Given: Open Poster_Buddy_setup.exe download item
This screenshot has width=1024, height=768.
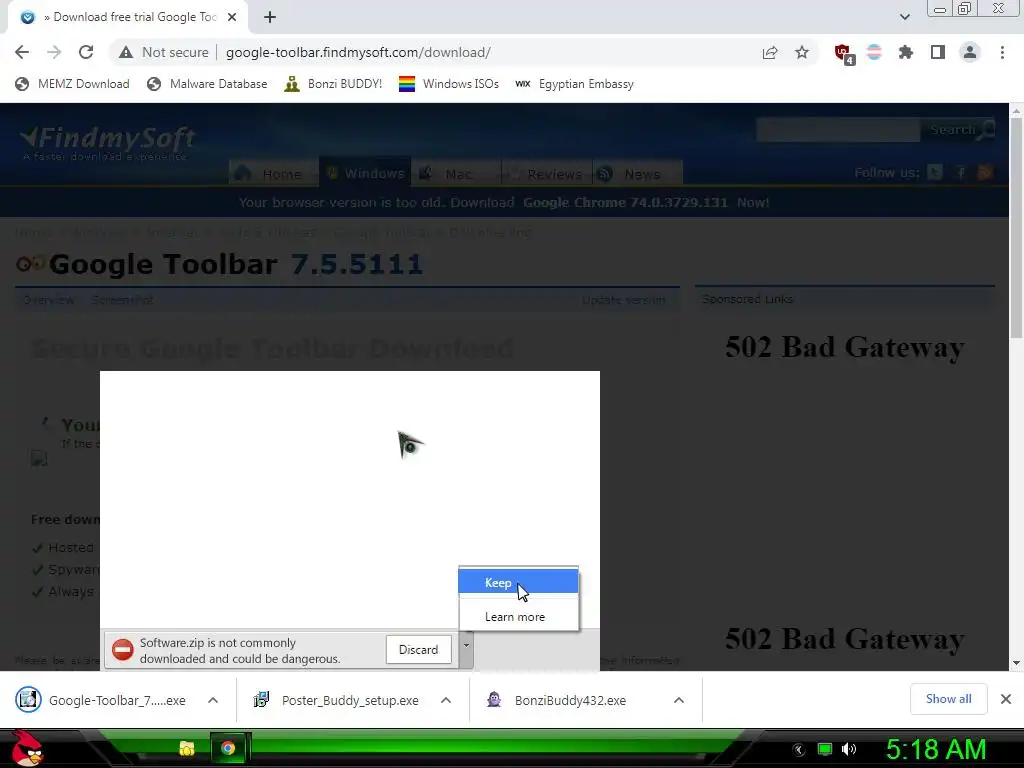Looking at the screenshot, I should pyautogui.click(x=336, y=700).
